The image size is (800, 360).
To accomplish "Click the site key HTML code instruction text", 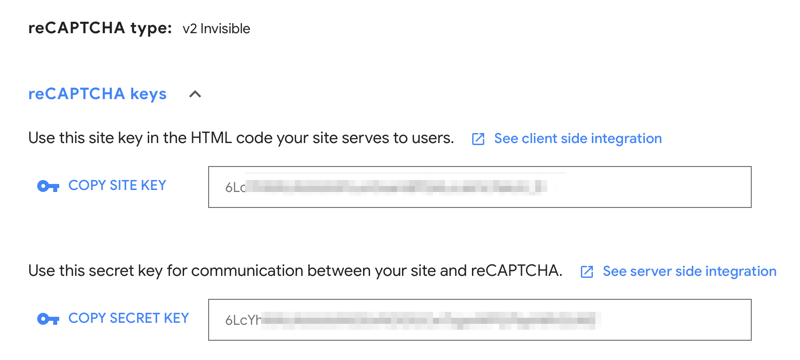I will [x=241, y=138].
